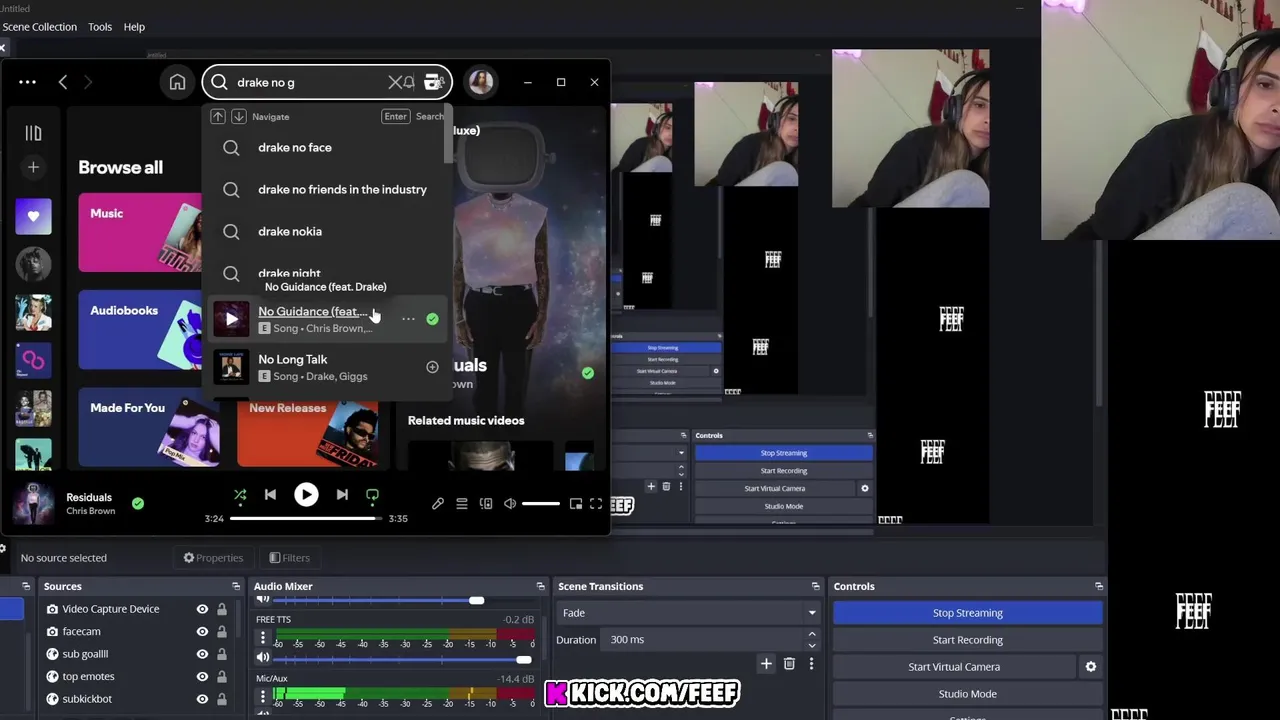This screenshot has height=720, width=1280.
Task: Open OBS Scene Collection menu
Action: click(x=40, y=27)
